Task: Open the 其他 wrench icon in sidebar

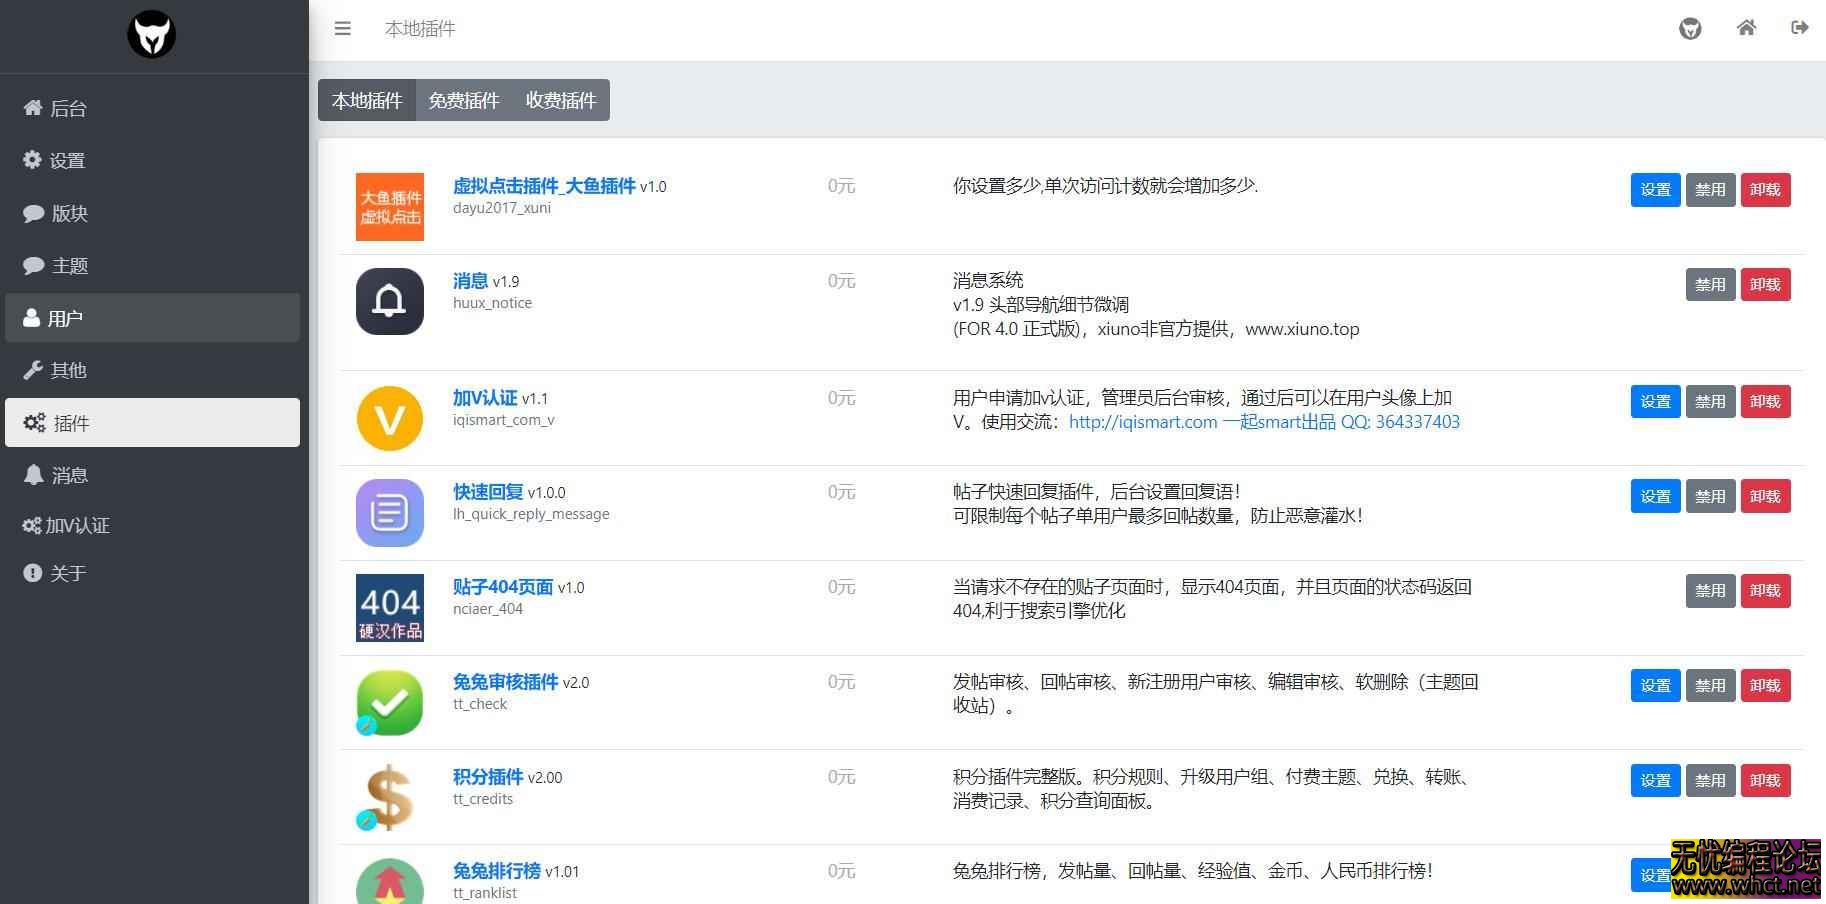Action: pyautogui.click(x=32, y=370)
